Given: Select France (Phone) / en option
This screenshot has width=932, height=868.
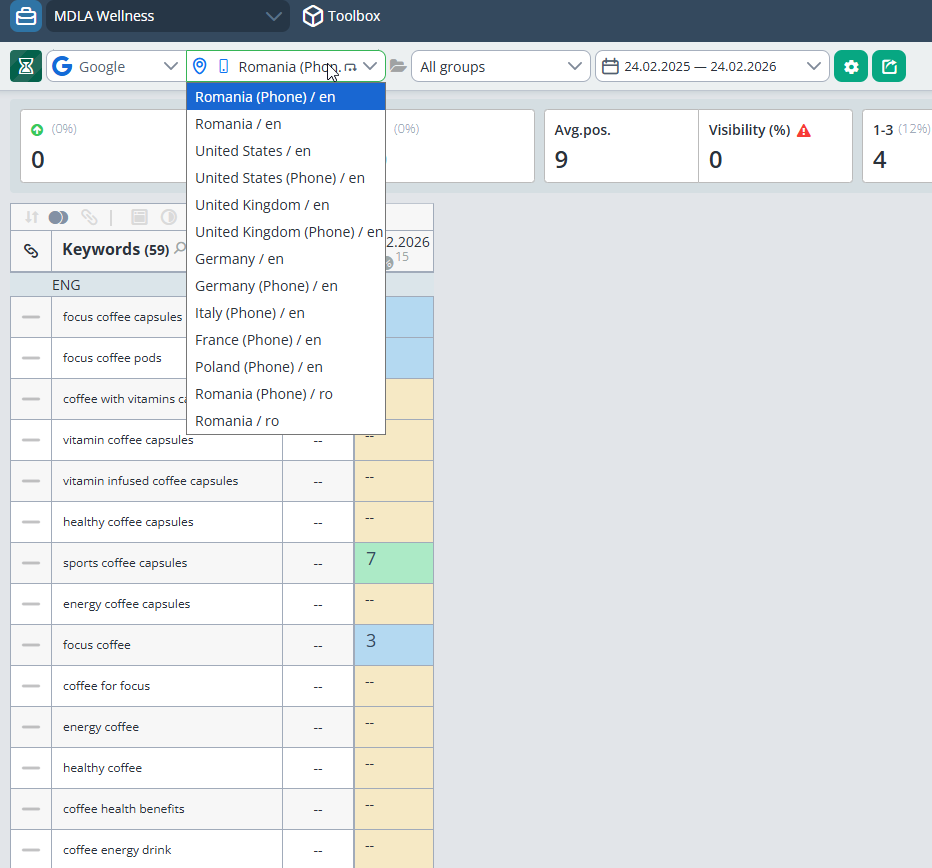Looking at the screenshot, I should click(x=286, y=340).
